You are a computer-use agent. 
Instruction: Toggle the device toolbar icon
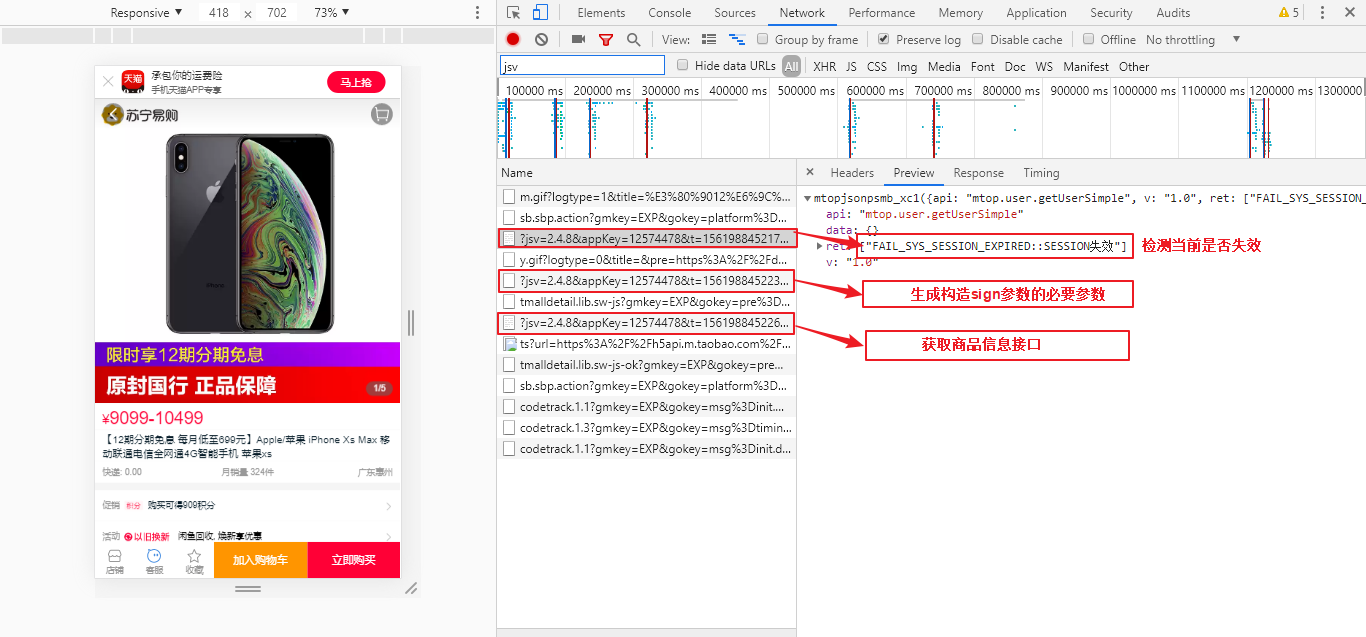[x=540, y=13]
